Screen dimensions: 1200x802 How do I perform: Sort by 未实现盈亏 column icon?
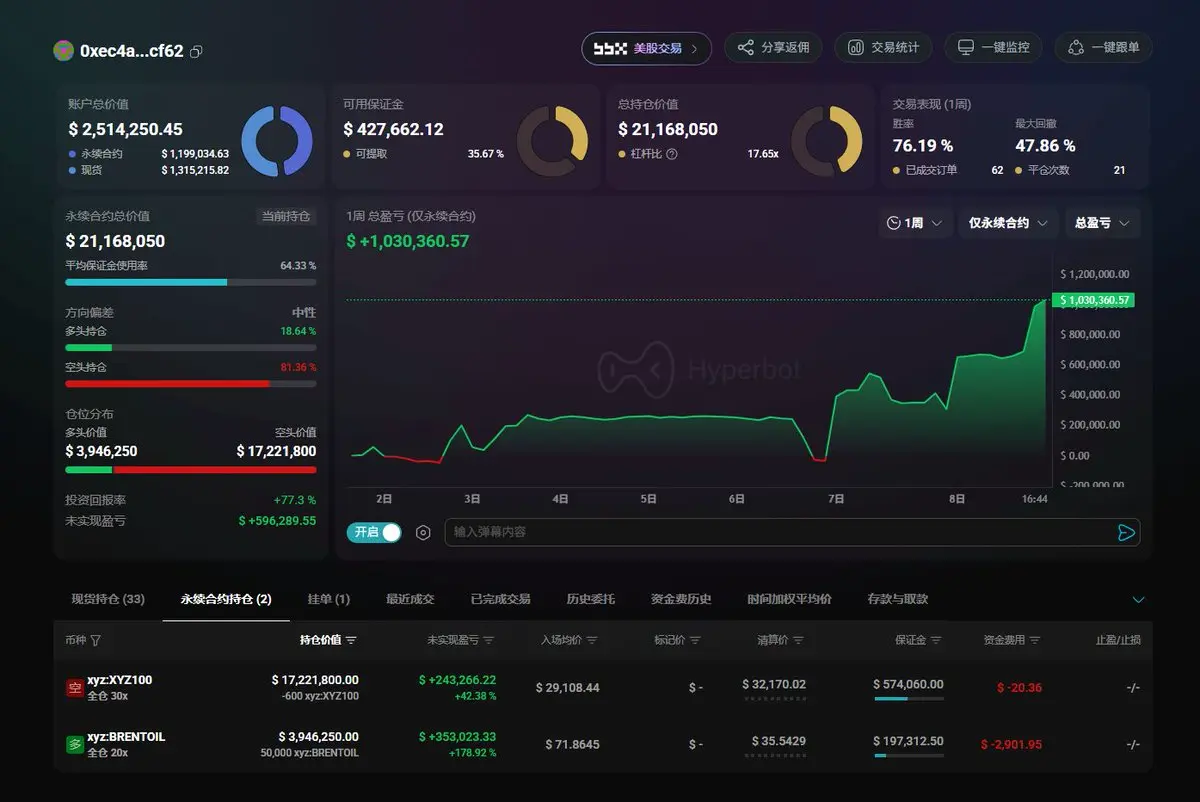click(x=488, y=640)
